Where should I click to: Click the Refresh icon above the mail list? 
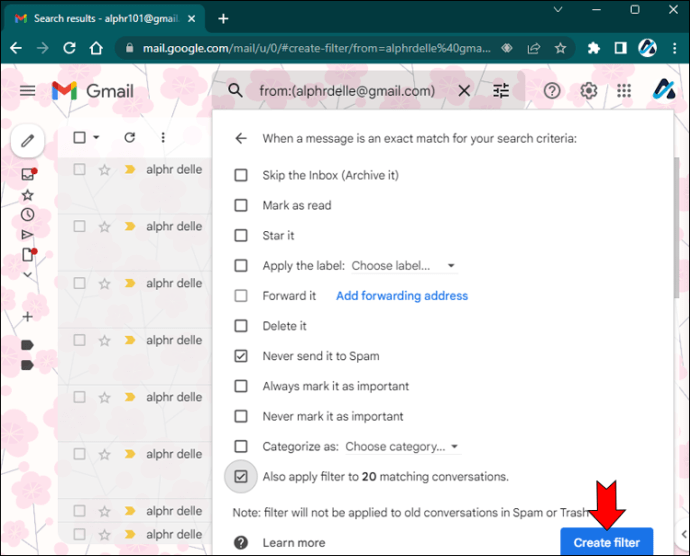click(129, 138)
